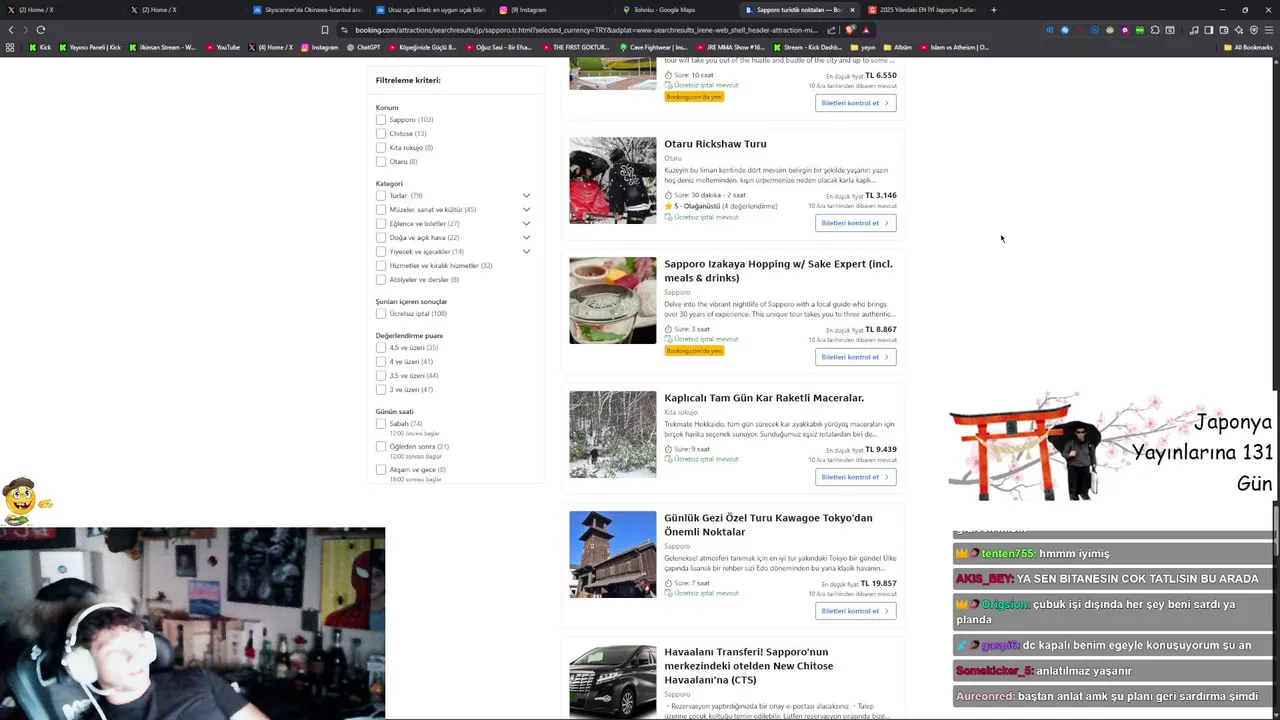The width and height of the screenshot is (1280, 720).
Task: Click Biletleri kontrol et for Izakaya Hopping
Action: coord(855,357)
